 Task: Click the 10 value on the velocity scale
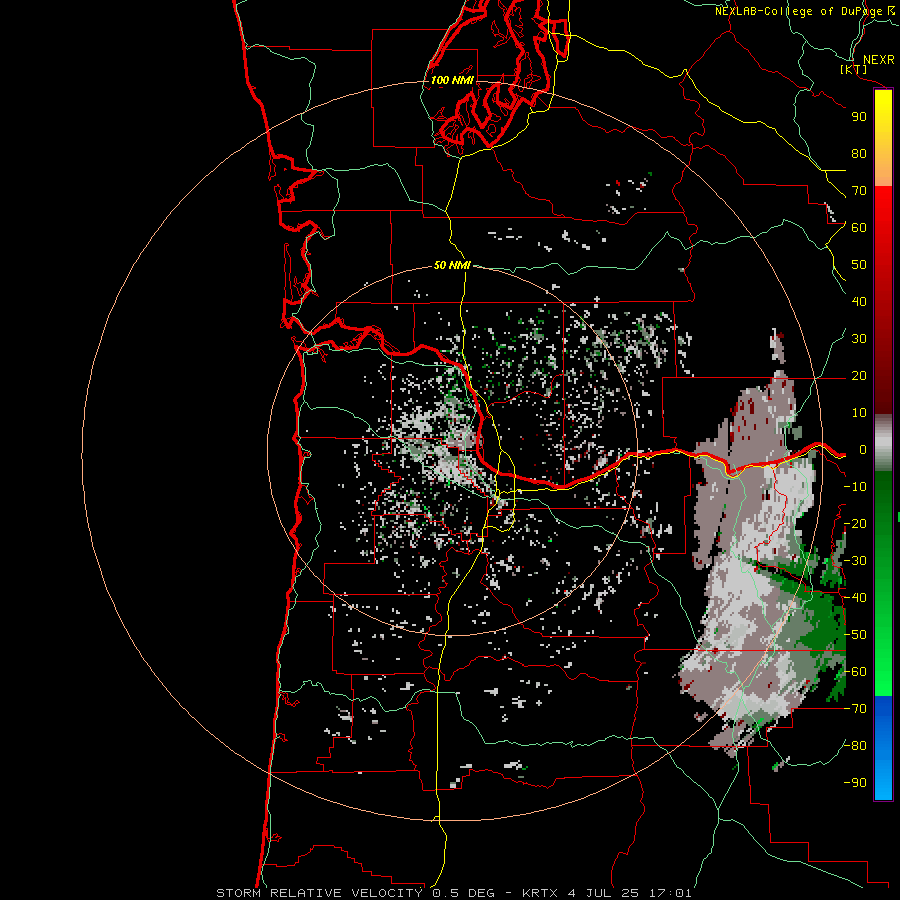(859, 413)
